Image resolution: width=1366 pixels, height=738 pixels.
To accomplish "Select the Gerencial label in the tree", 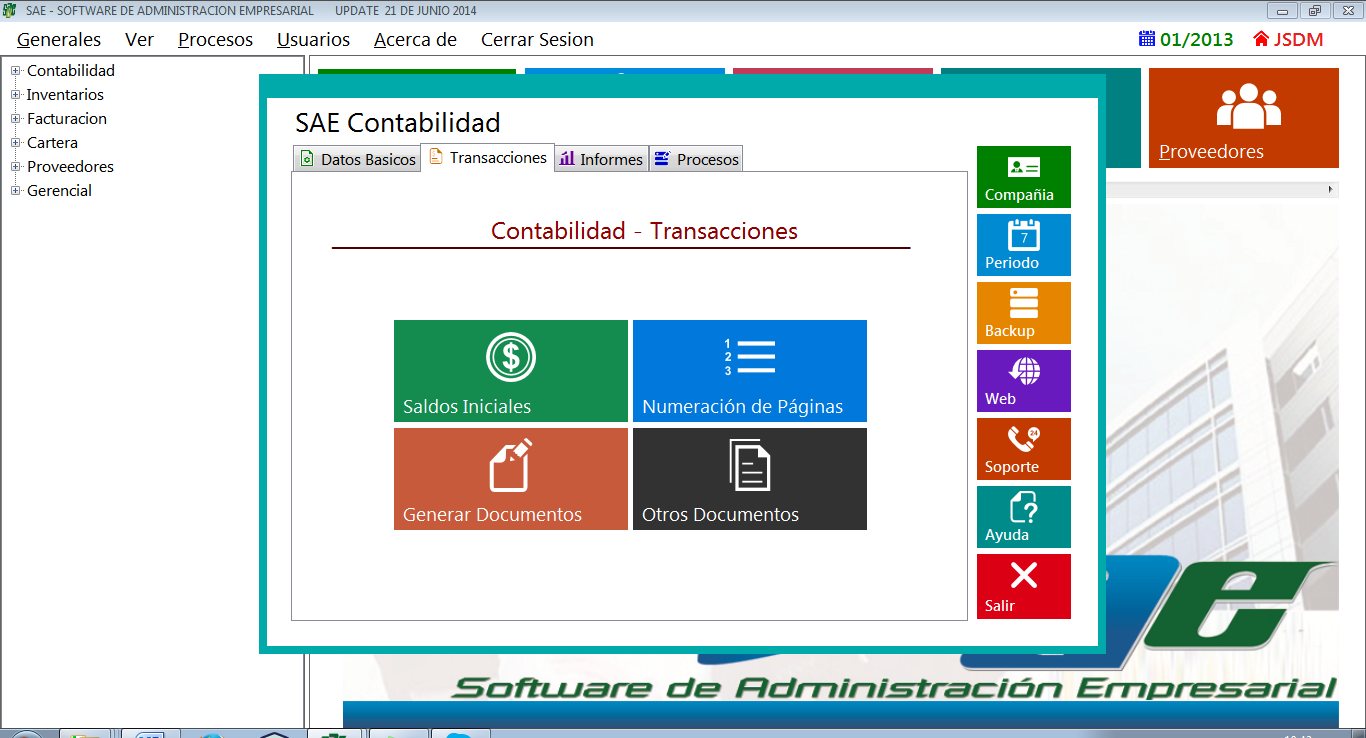I will [59, 191].
